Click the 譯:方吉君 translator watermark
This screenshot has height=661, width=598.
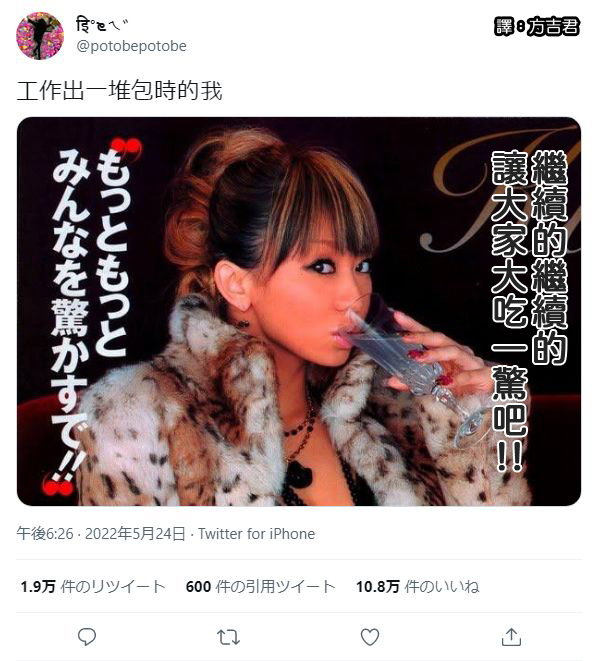pos(536,27)
